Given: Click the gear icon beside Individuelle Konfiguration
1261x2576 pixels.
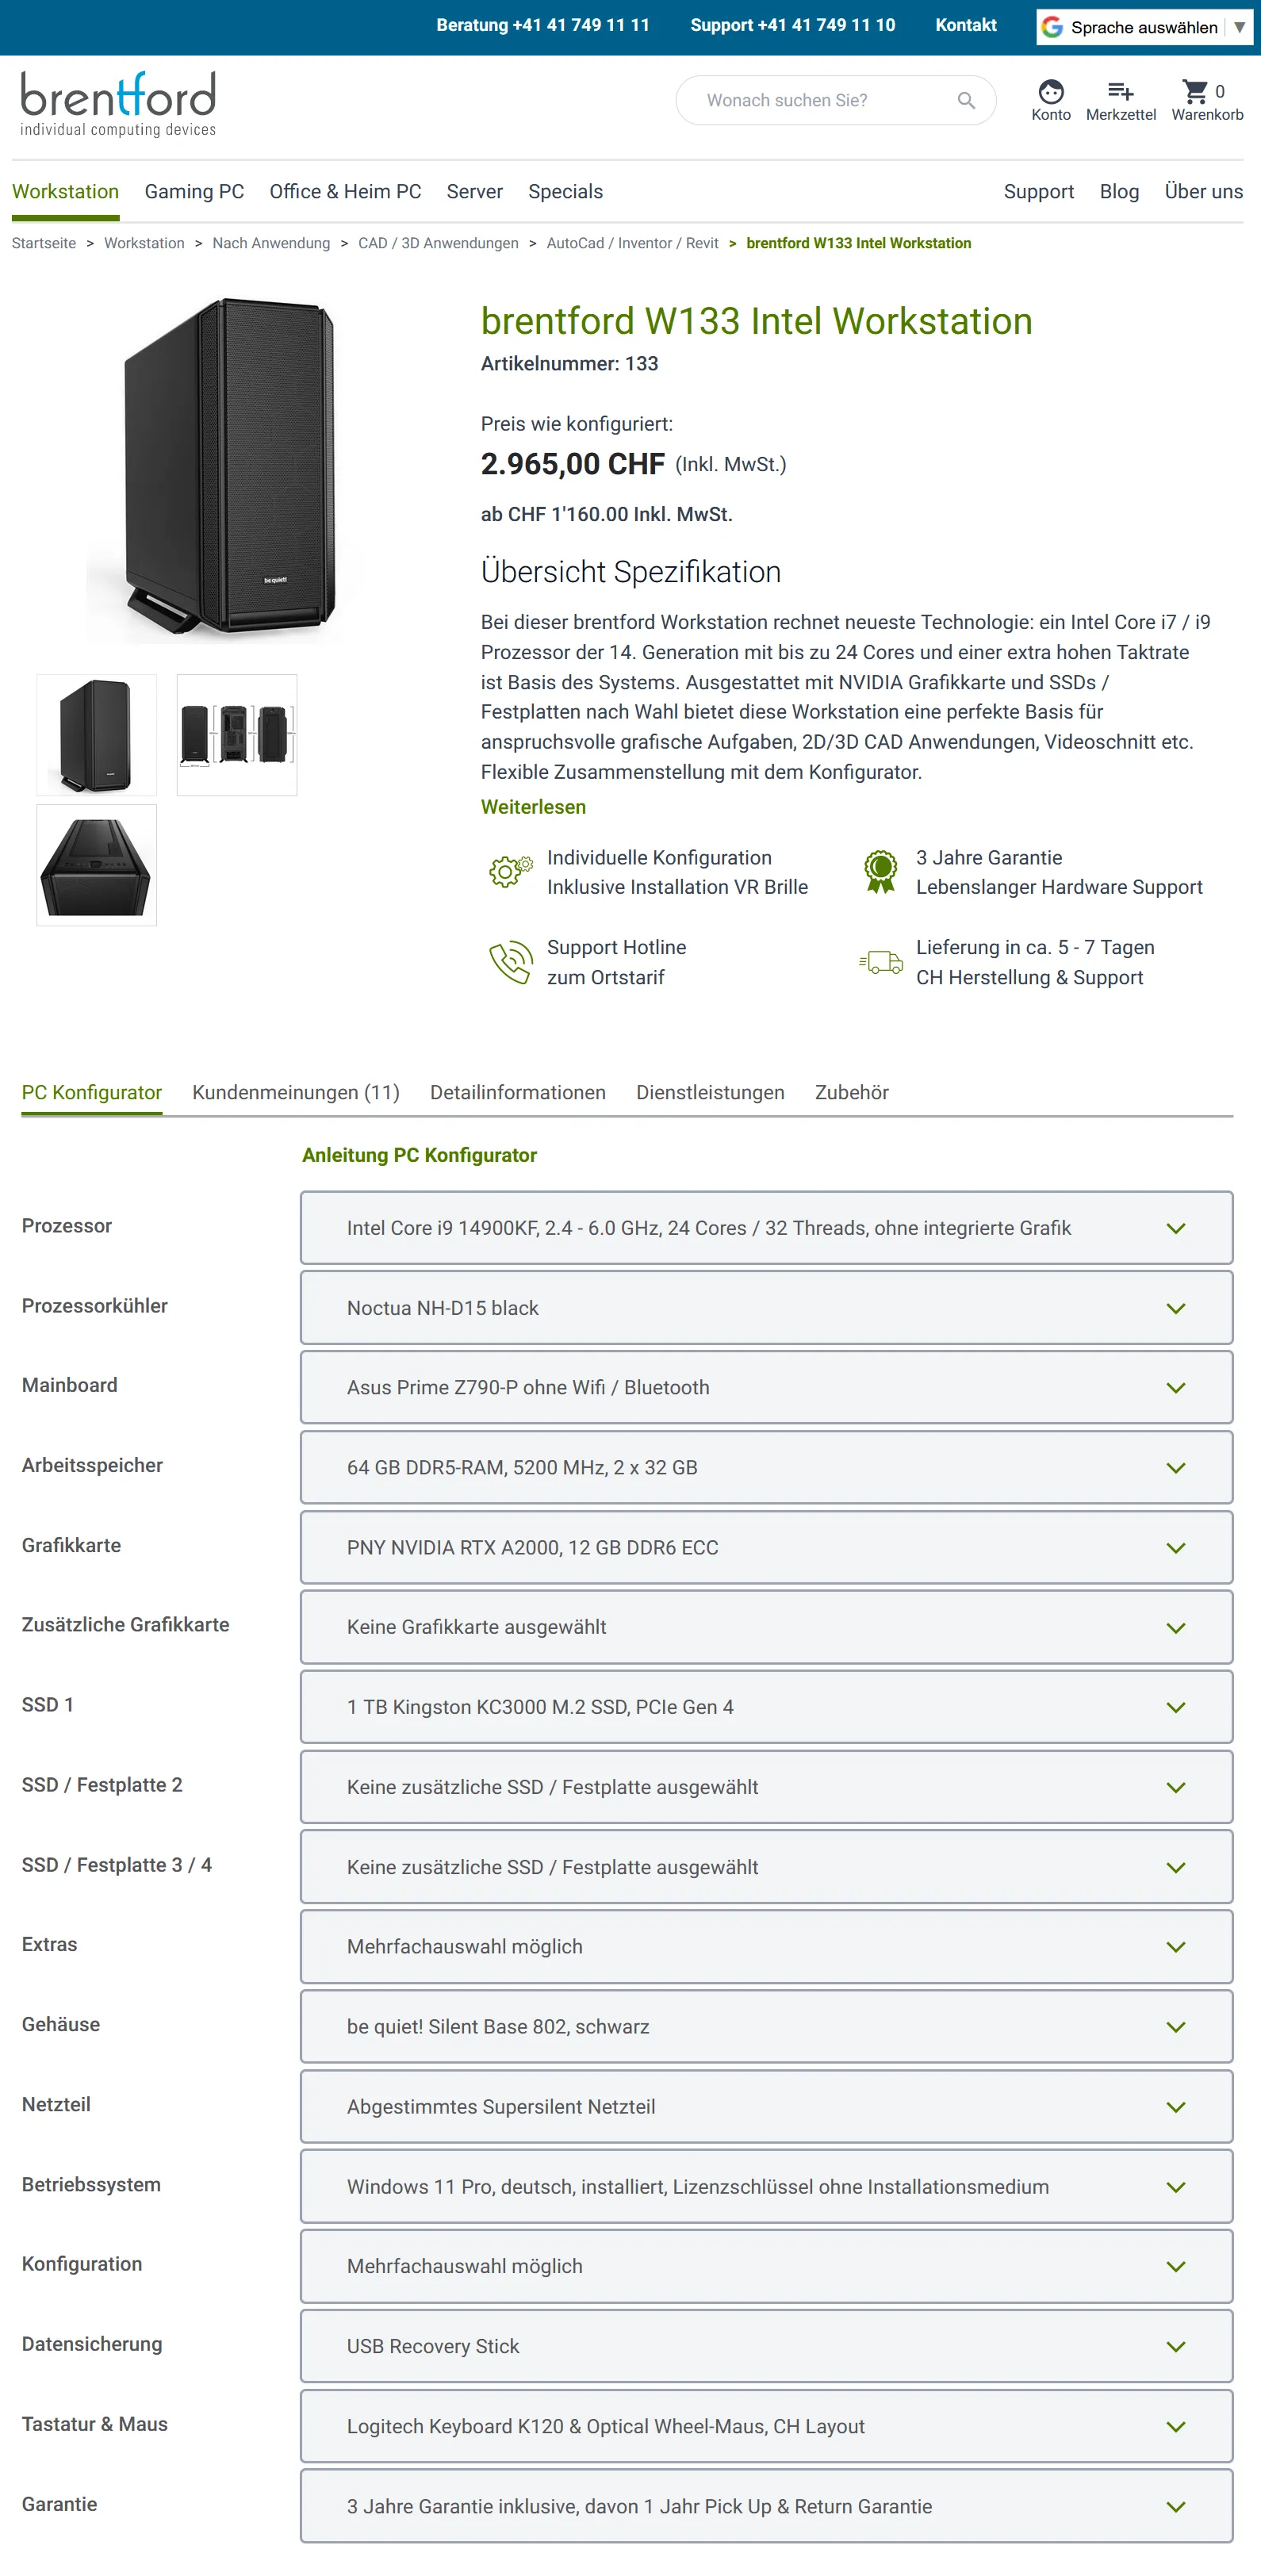Looking at the screenshot, I should [510, 871].
